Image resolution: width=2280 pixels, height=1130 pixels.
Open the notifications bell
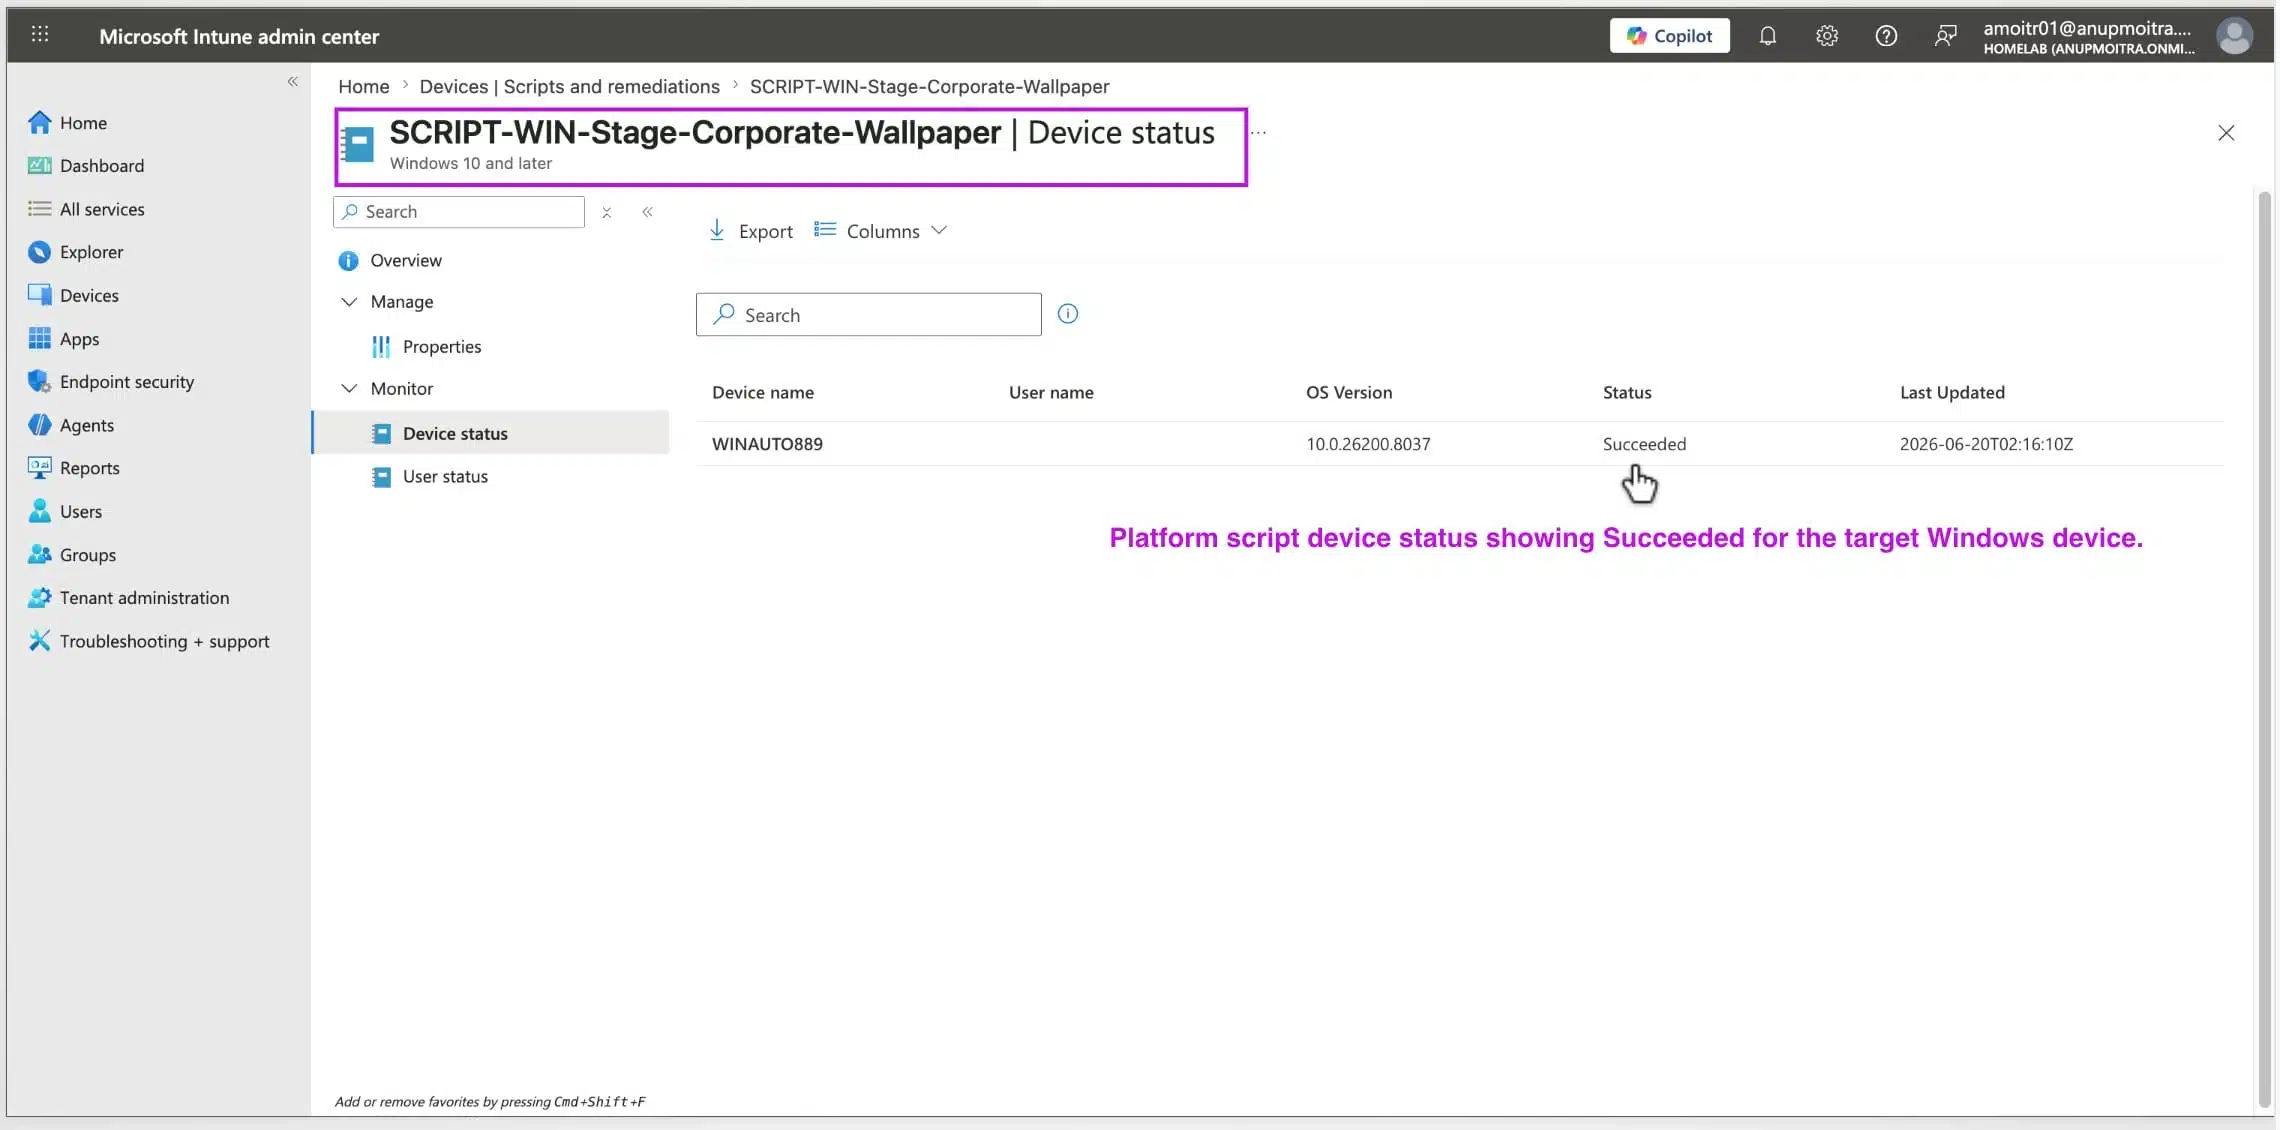click(x=1767, y=36)
